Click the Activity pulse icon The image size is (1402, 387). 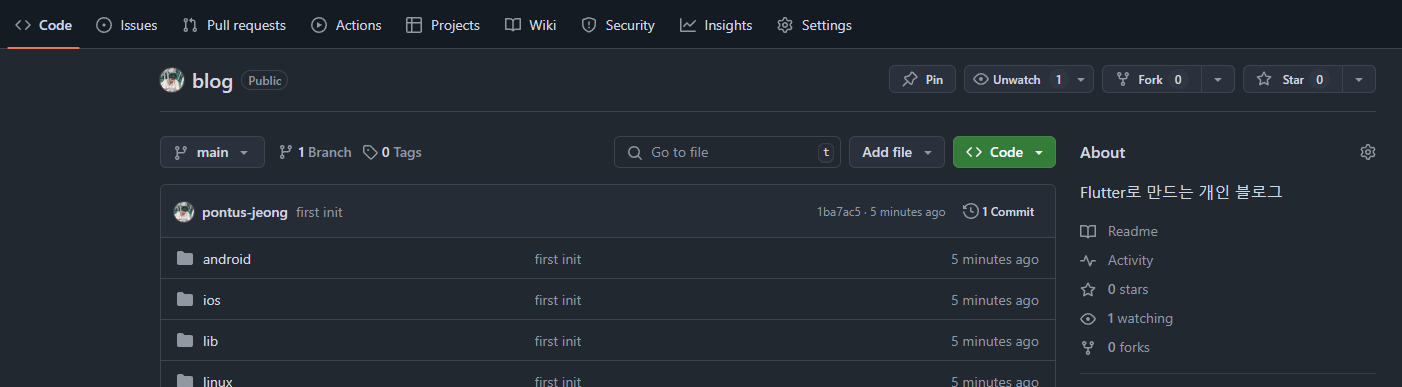[1088, 260]
